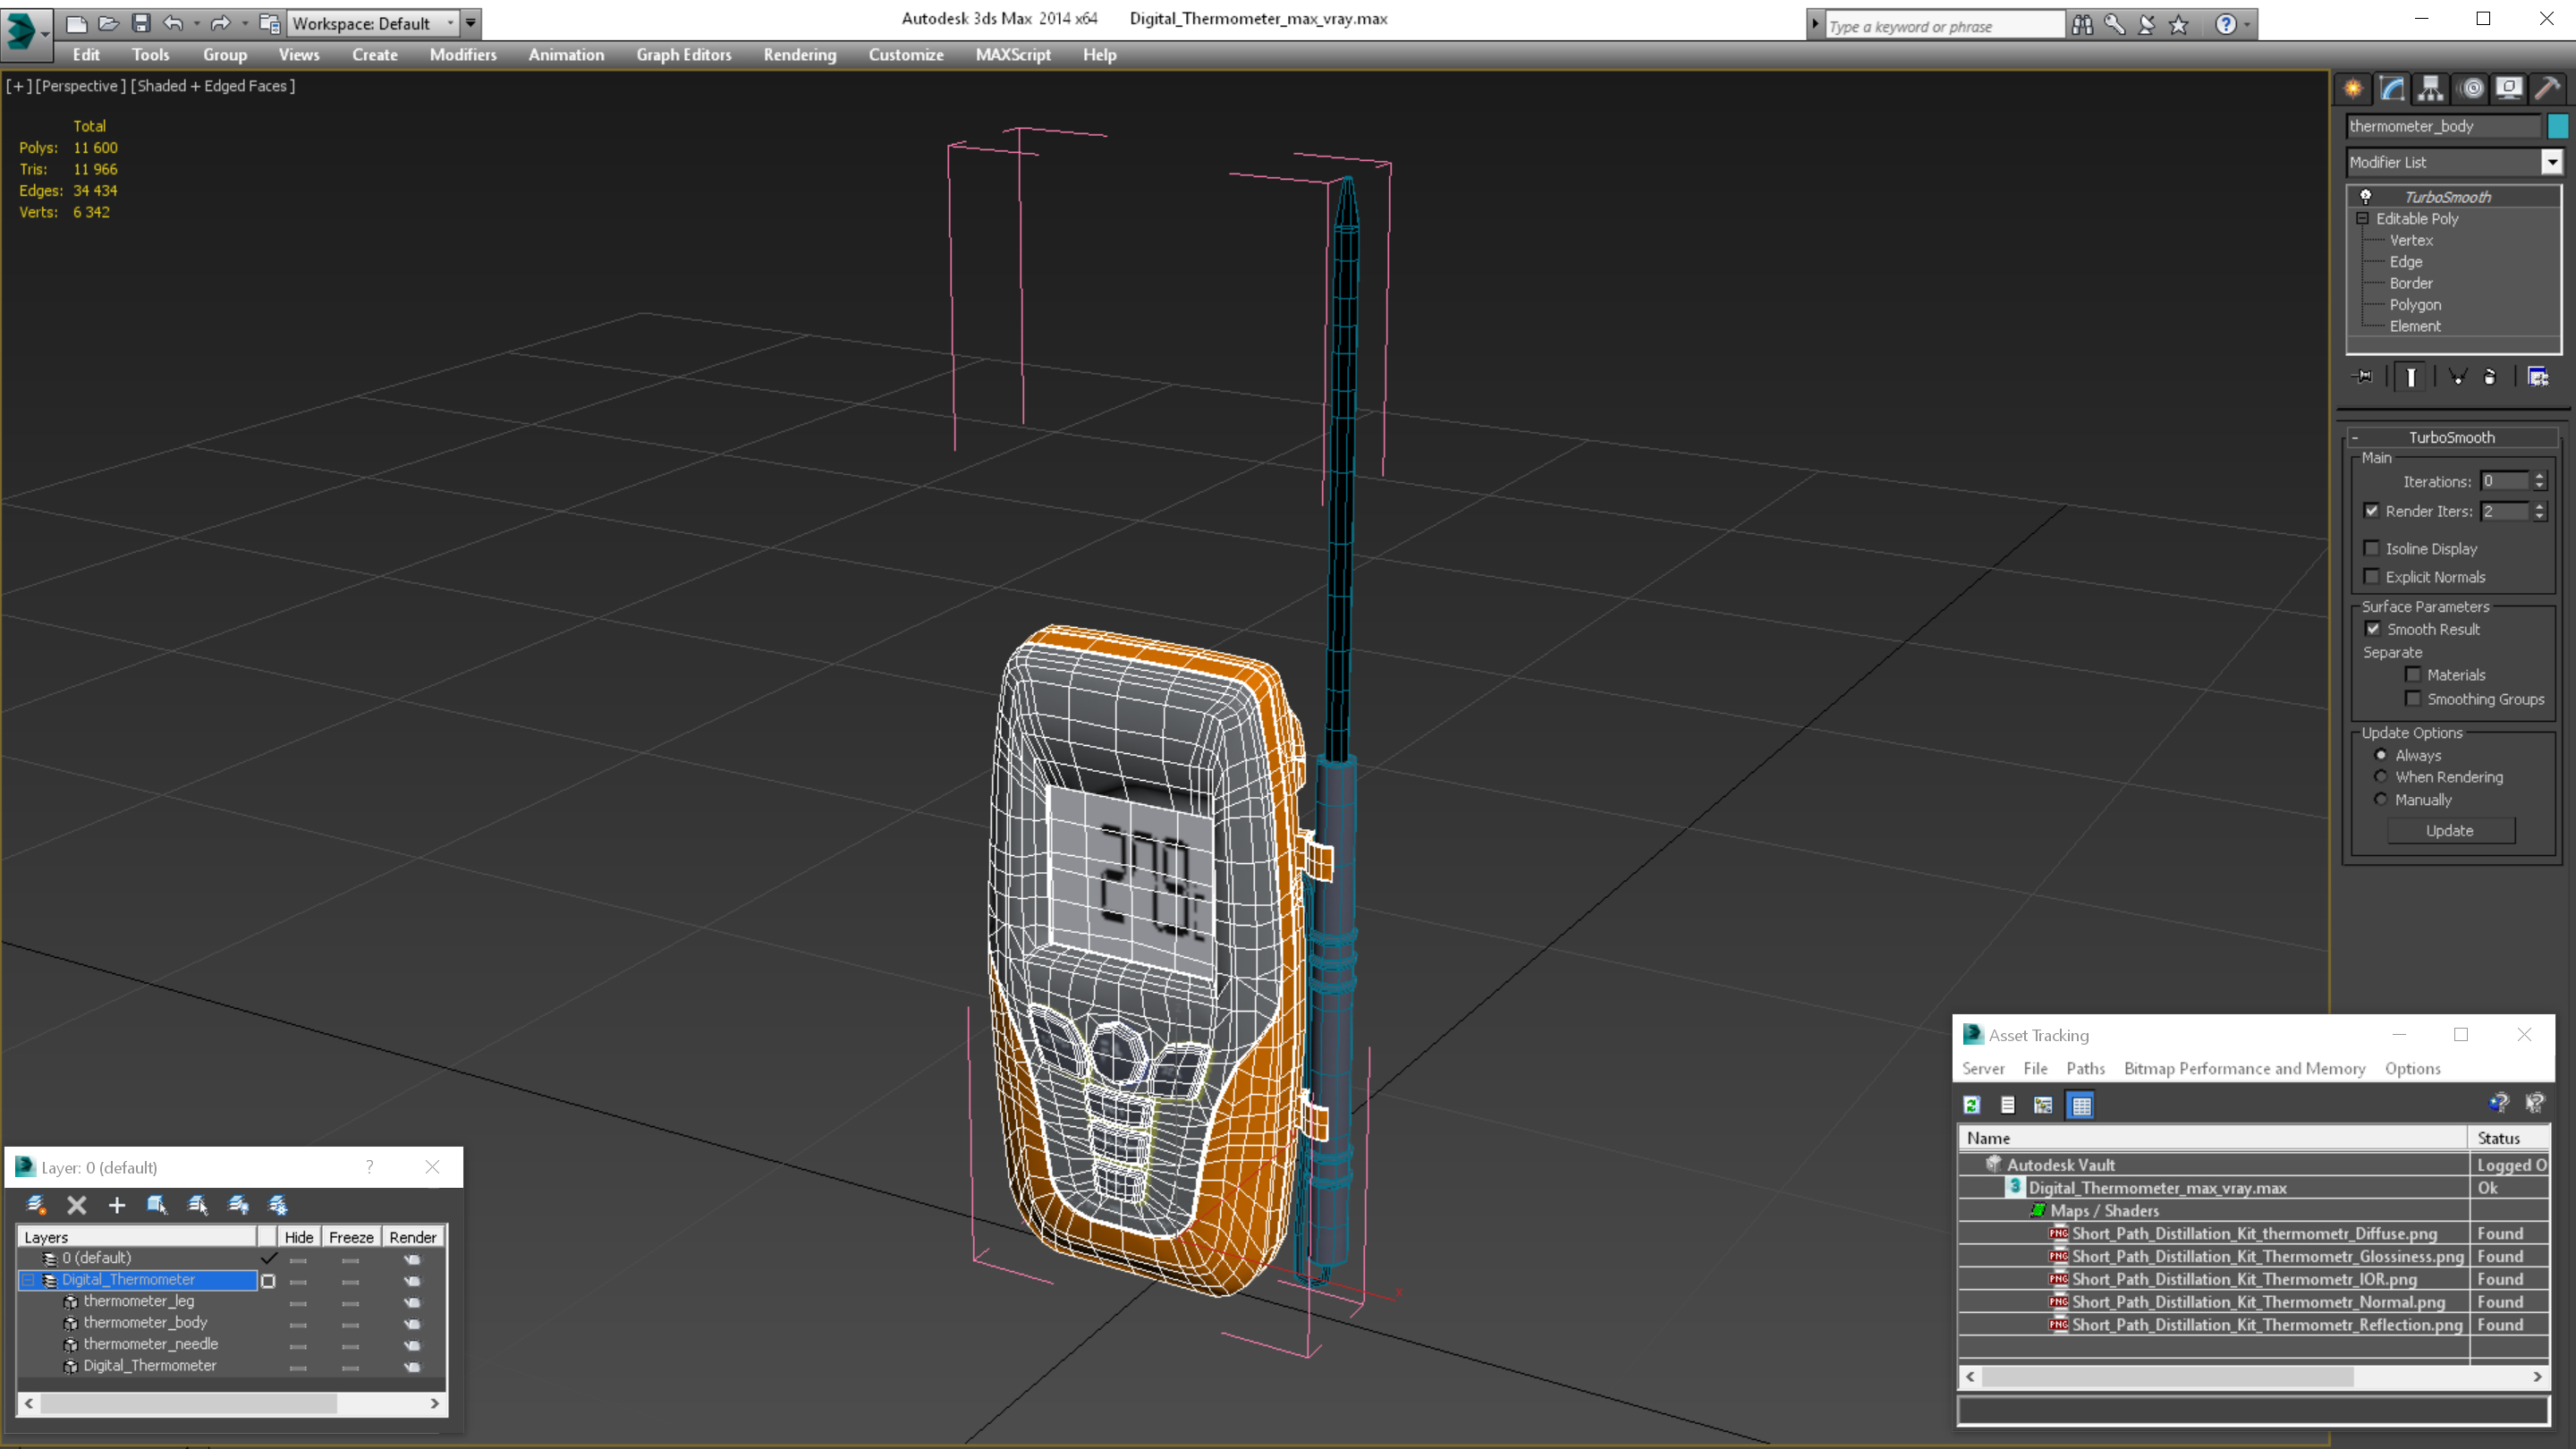Refresh the Asset Tracking list

(x=1972, y=1105)
